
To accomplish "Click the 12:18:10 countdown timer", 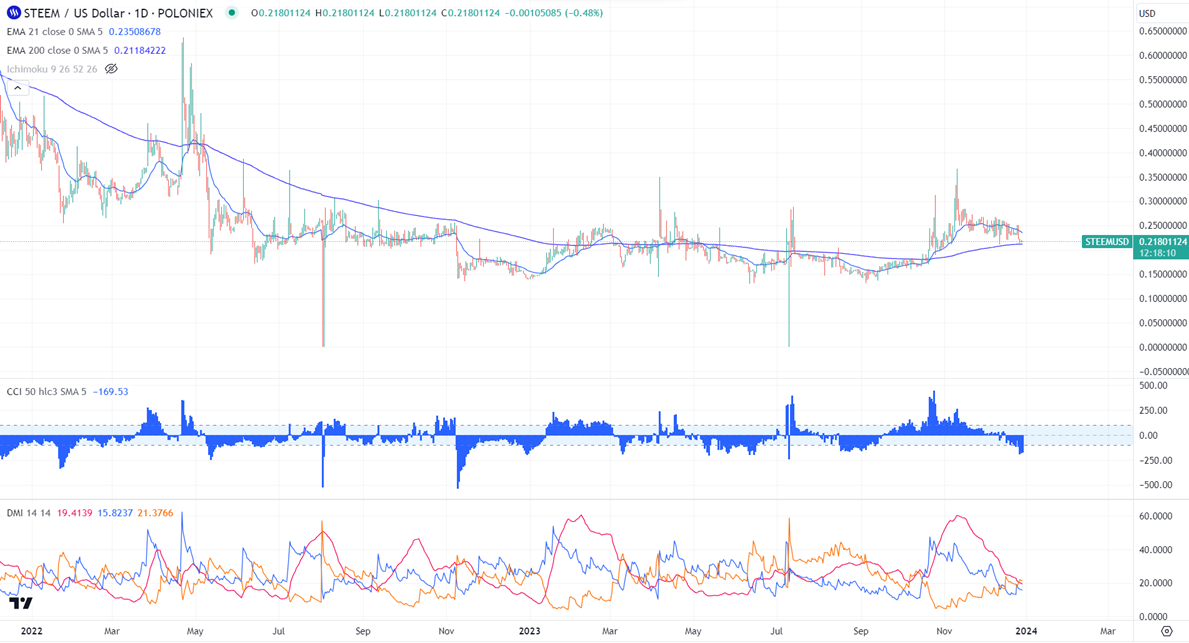I will tap(1157, 253).
